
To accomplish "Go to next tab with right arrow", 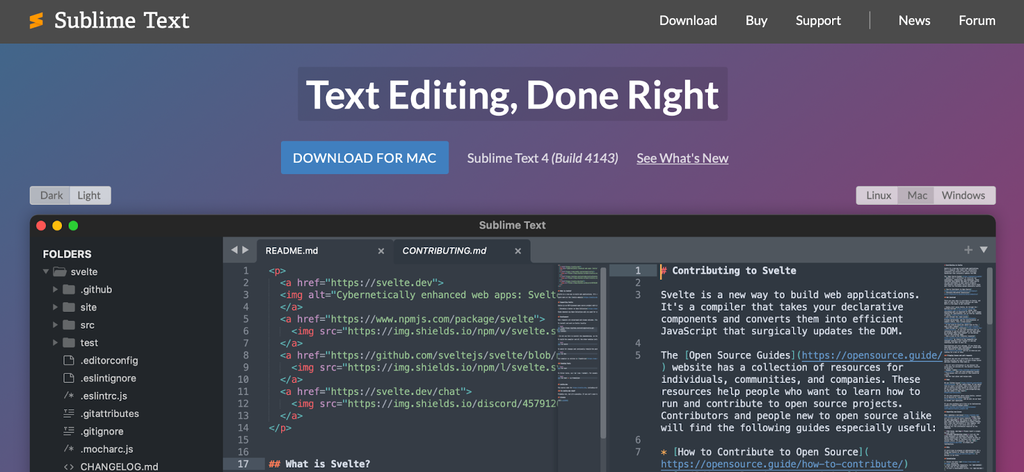I will 245,250.
